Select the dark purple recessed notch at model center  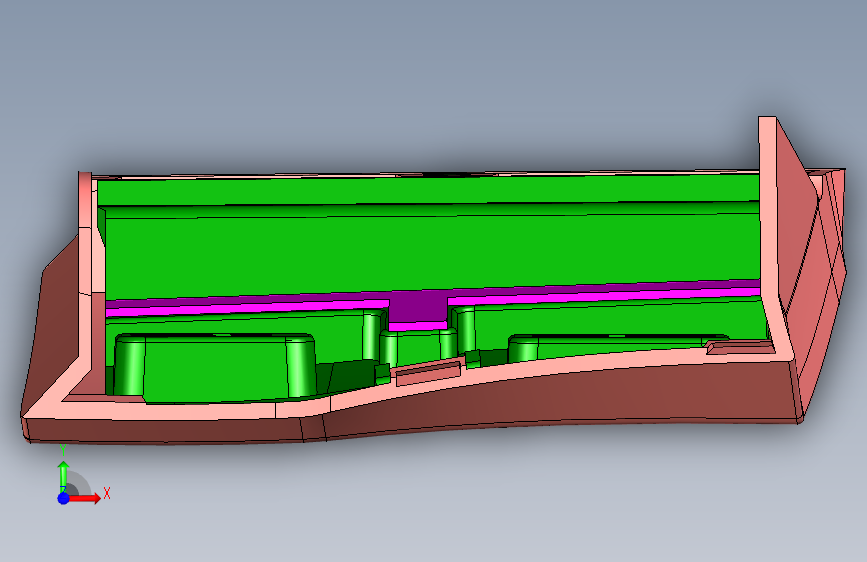[x=418, y=308]
